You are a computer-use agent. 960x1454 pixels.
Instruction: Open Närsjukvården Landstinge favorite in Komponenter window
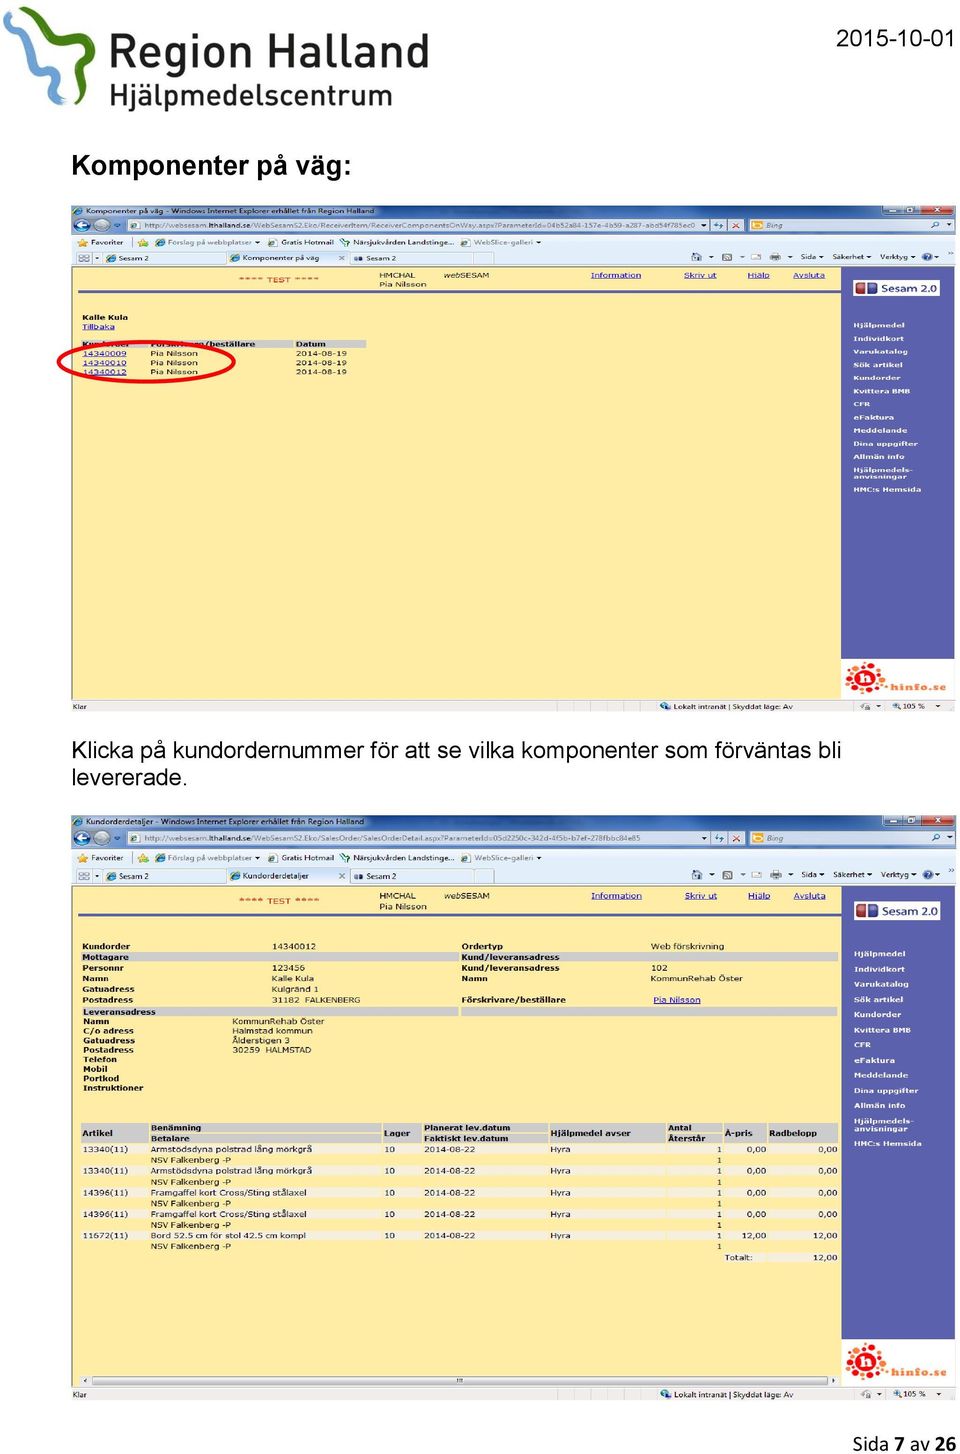tap(397, 242)
